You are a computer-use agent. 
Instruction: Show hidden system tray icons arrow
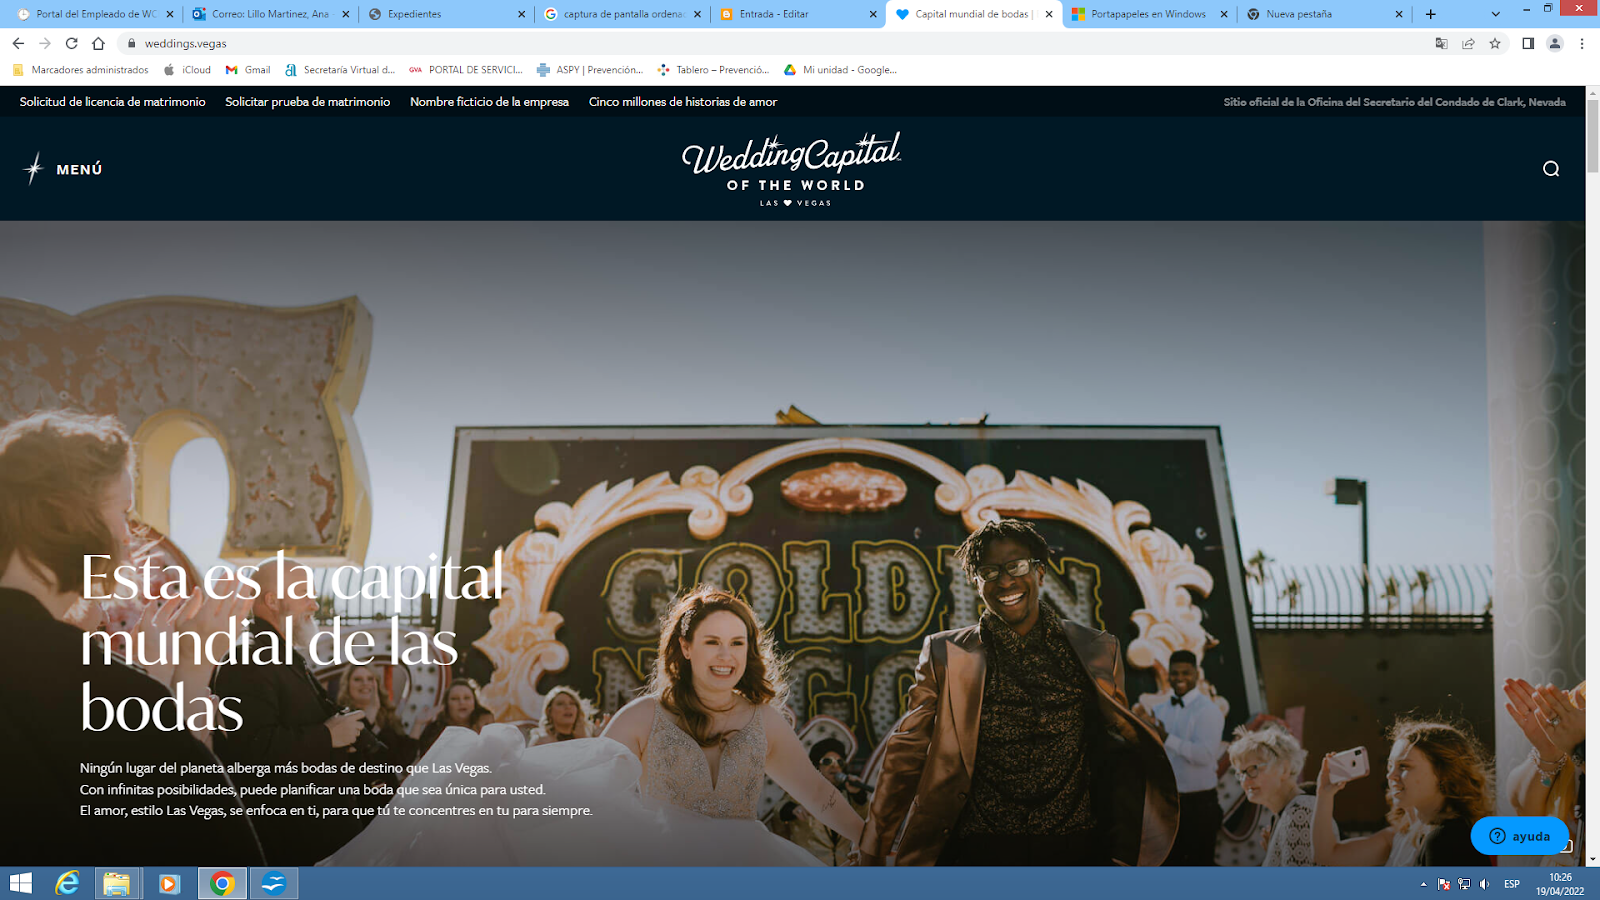click(x=1423, y=884)
